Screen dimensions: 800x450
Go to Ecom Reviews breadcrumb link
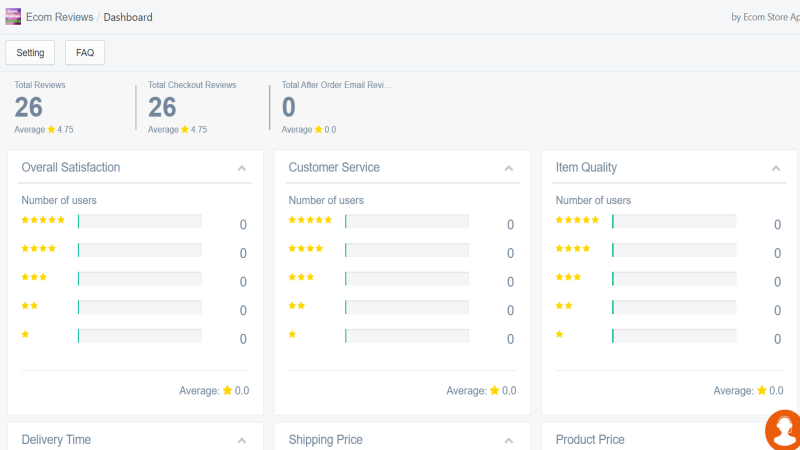(59, 17)
